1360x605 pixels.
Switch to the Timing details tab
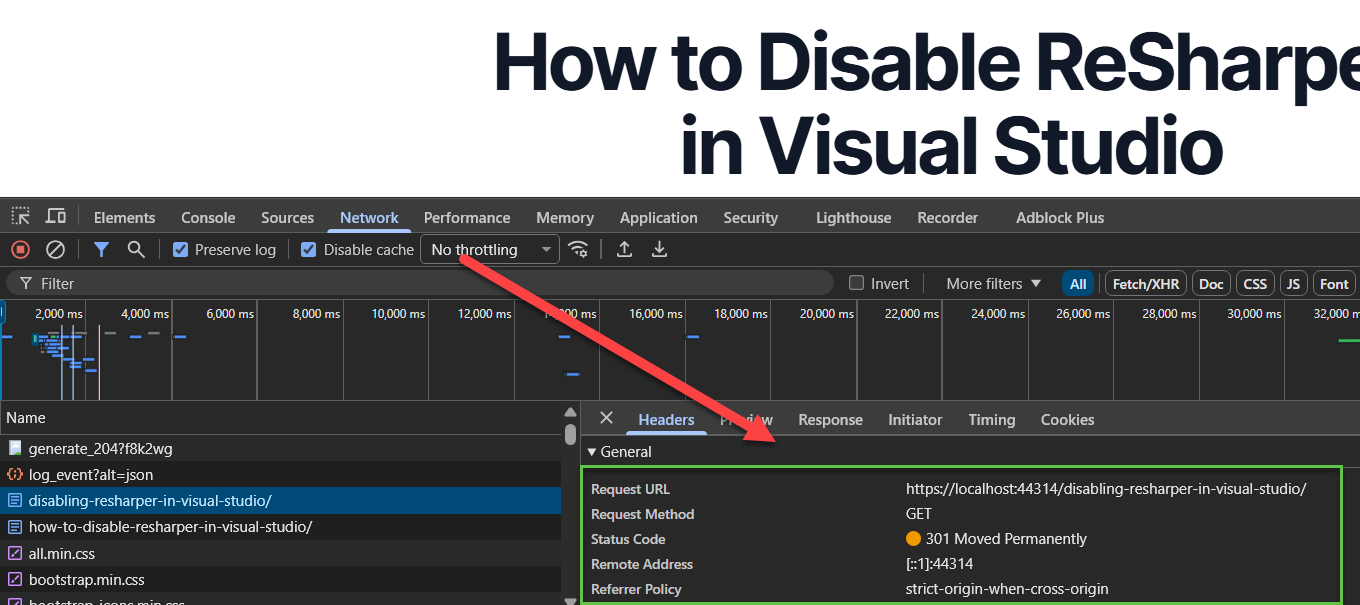tap(991, 420)
